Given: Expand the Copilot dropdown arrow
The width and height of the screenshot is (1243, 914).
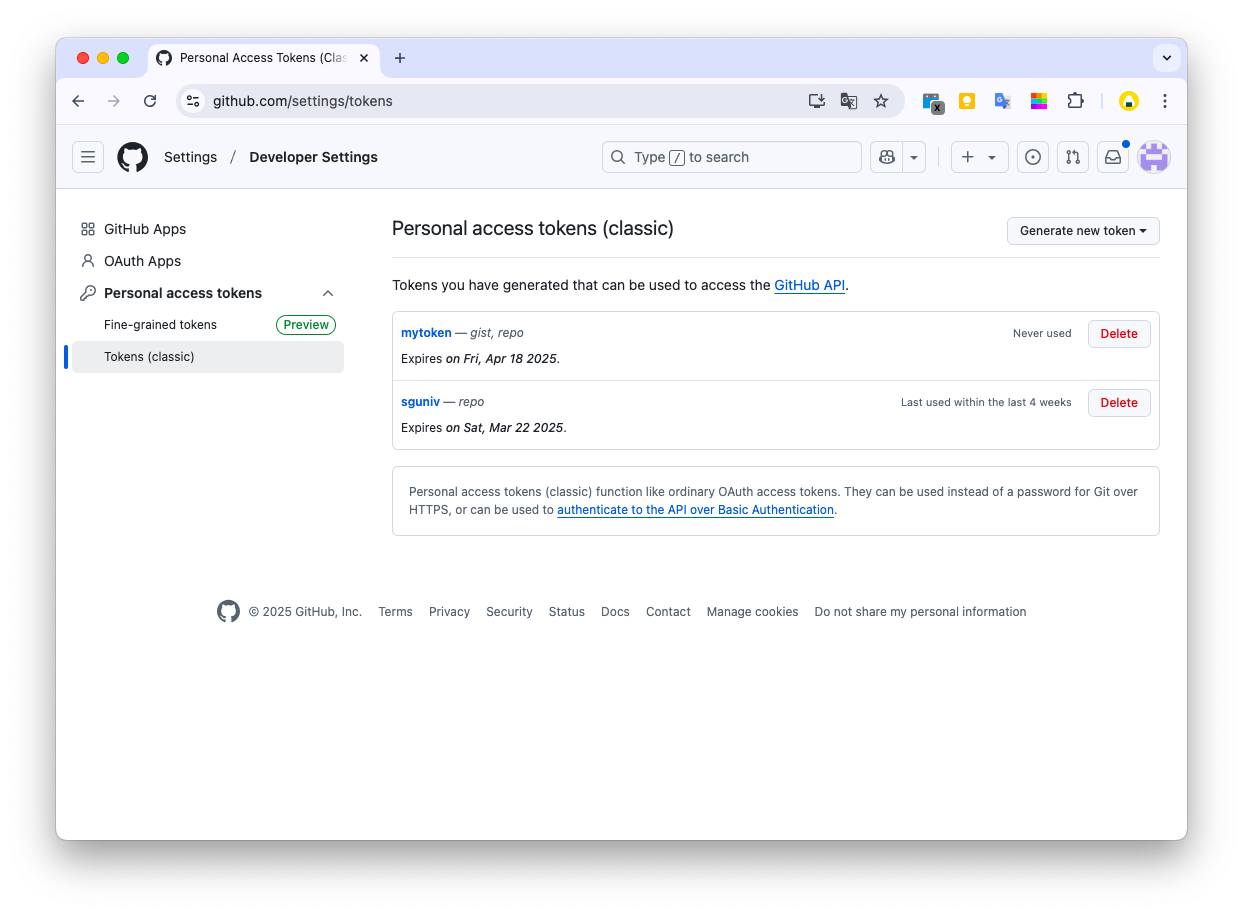Looking at the screenshot, I should coord(914,157).
